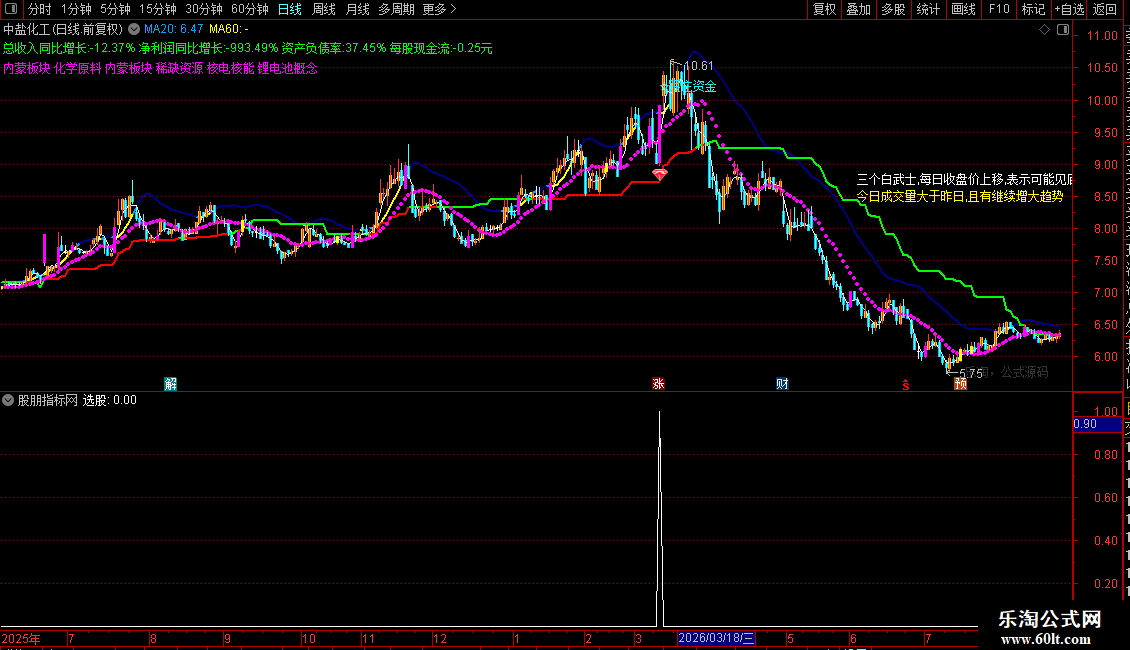Select the 30分钟 period

pos(203,9)
